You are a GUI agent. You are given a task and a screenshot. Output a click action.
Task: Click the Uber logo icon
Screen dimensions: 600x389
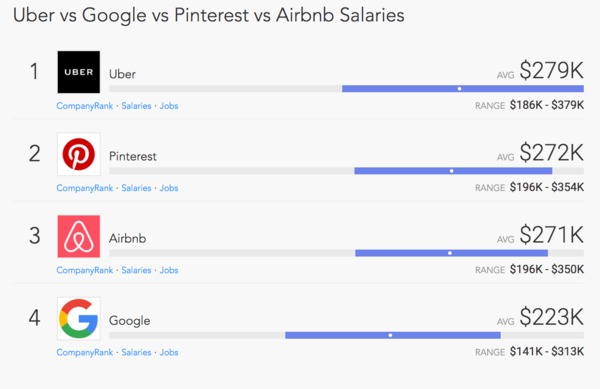pos(79,72)
